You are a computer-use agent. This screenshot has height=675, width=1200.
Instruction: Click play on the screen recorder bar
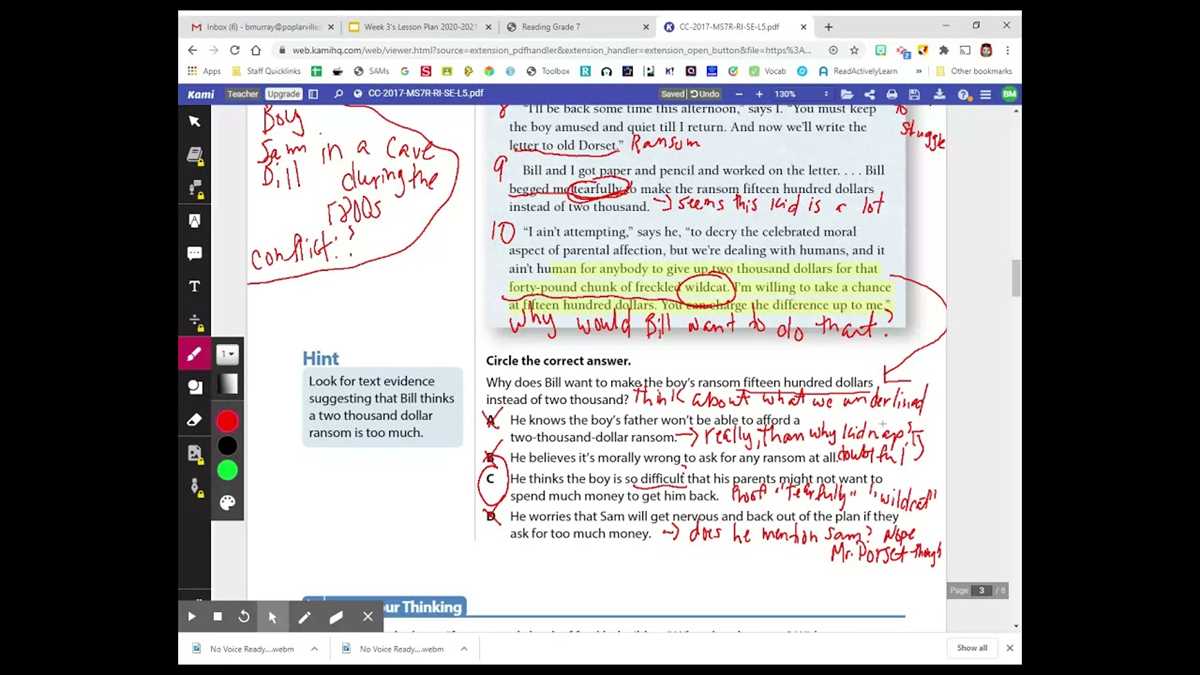pyautogui.click(x=192, y=617)
